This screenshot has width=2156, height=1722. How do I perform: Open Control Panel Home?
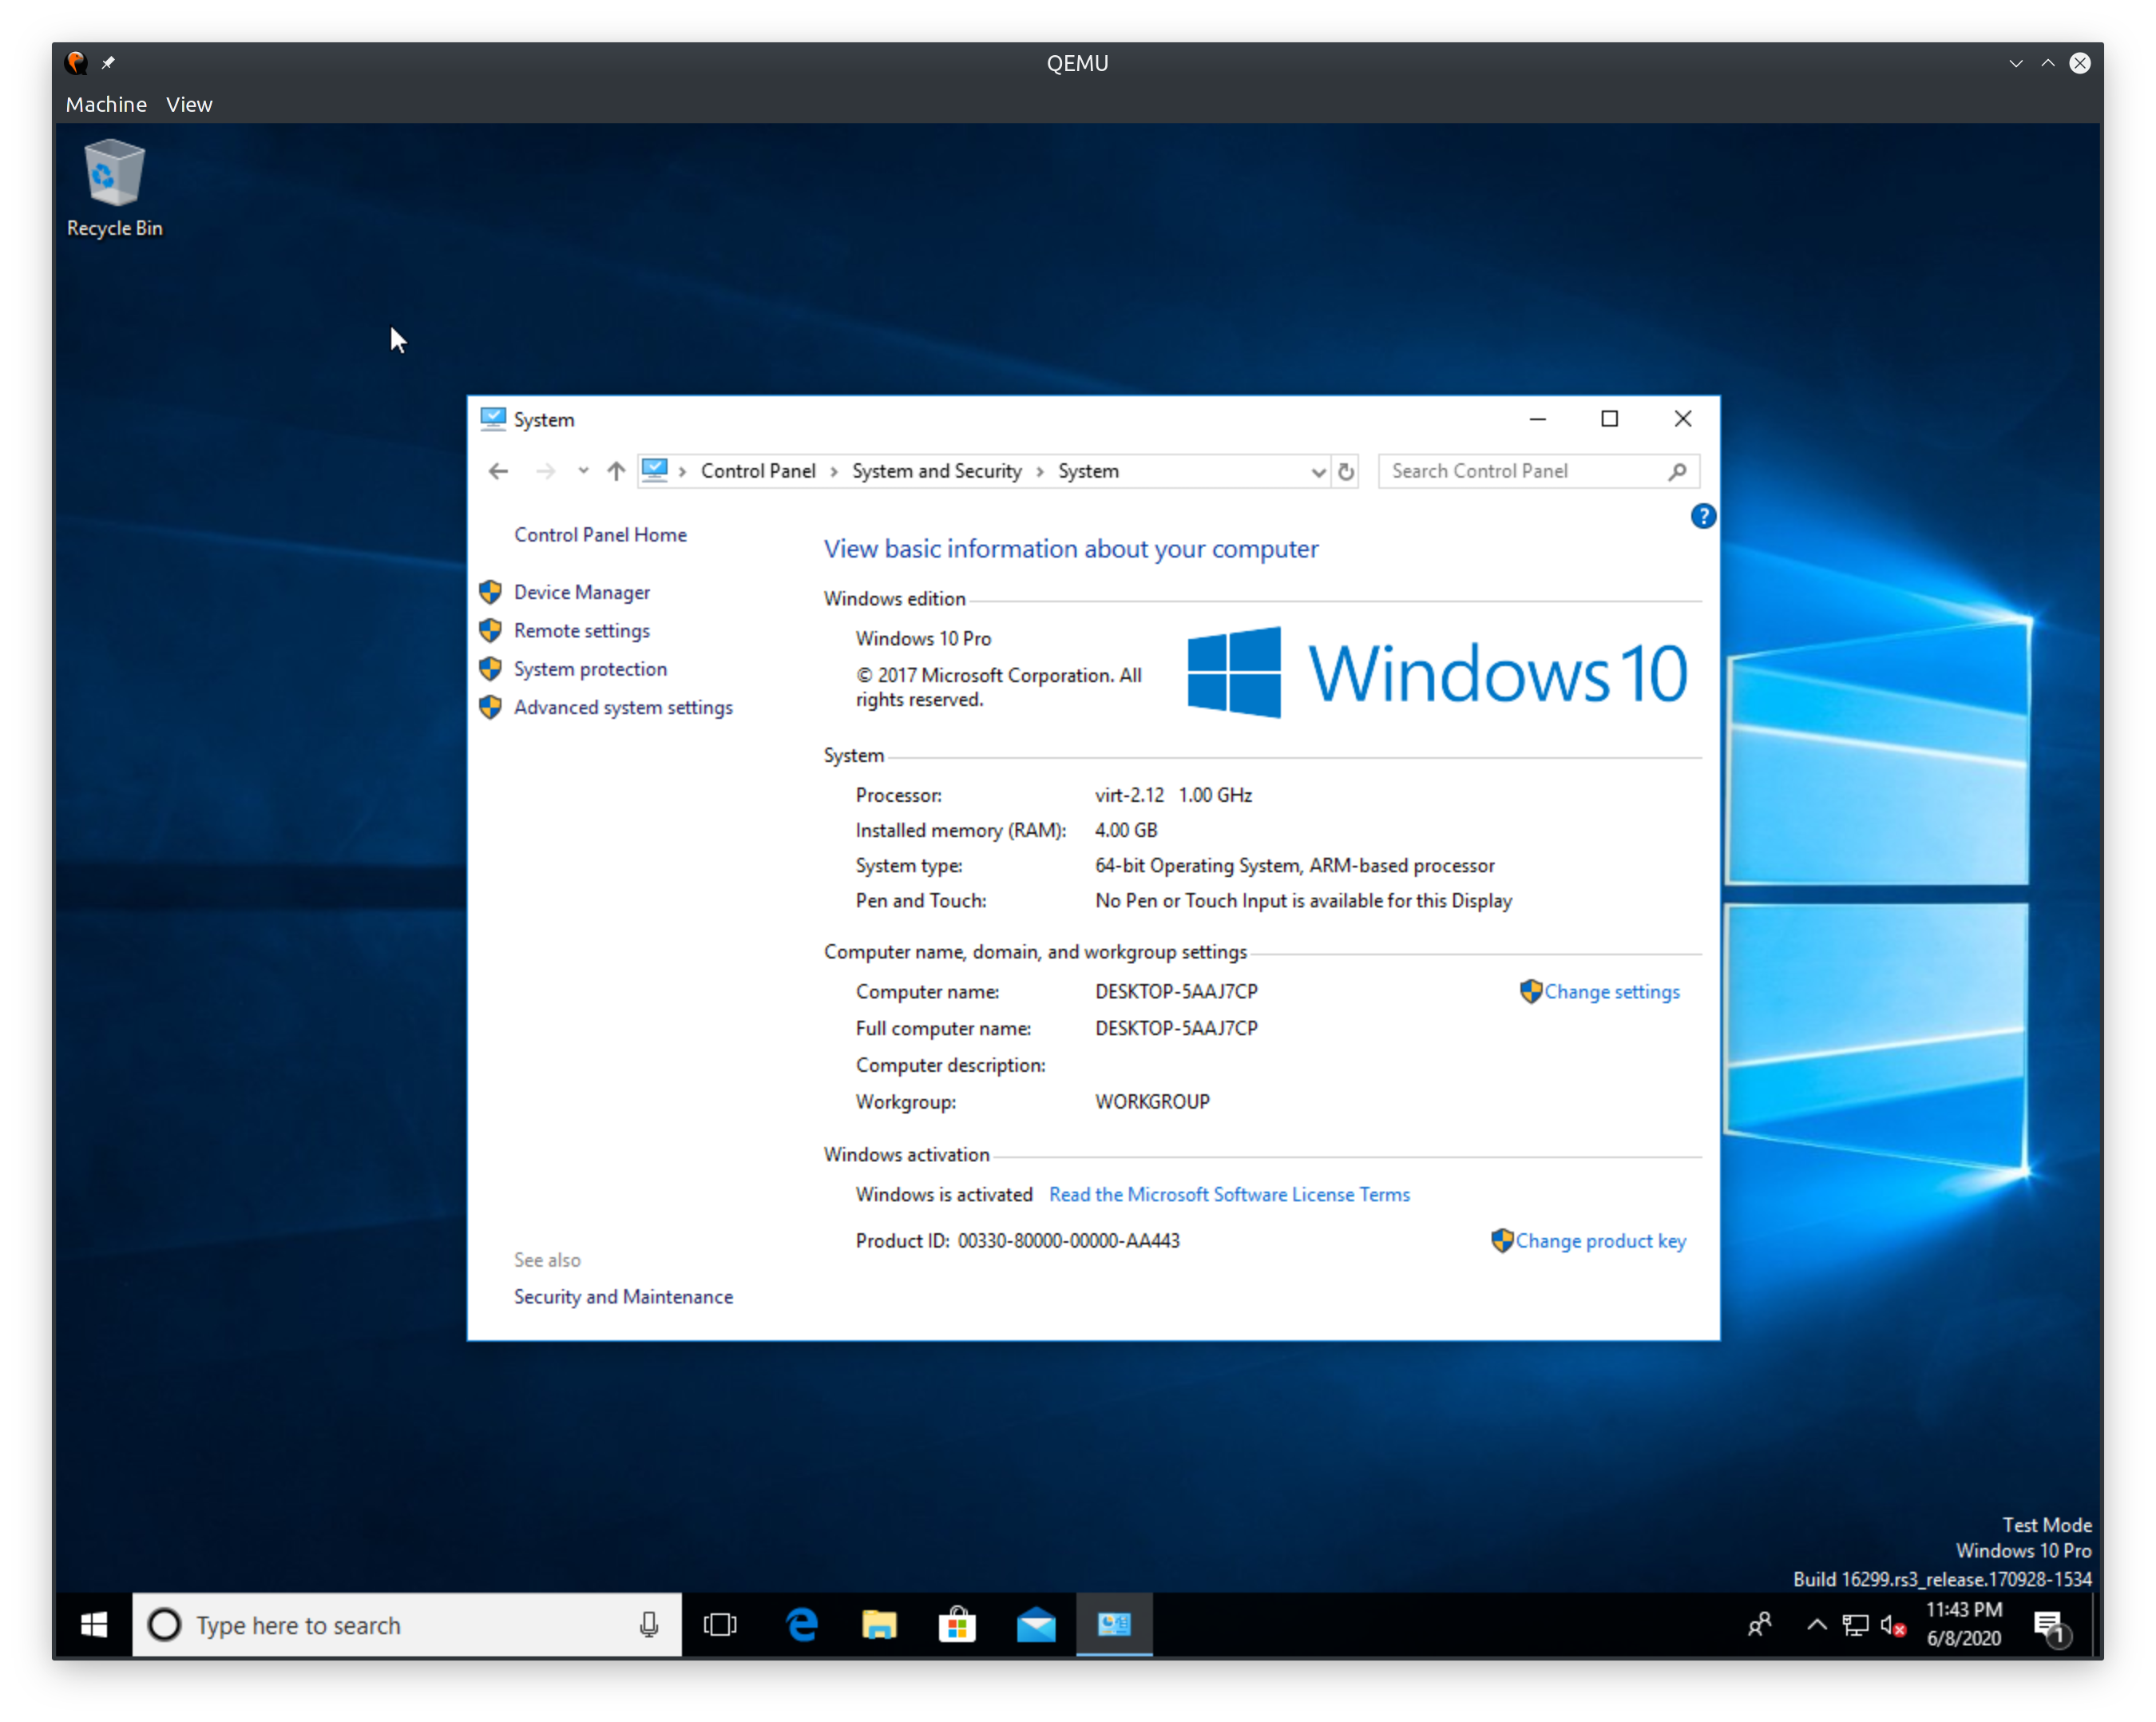point(600,535)
